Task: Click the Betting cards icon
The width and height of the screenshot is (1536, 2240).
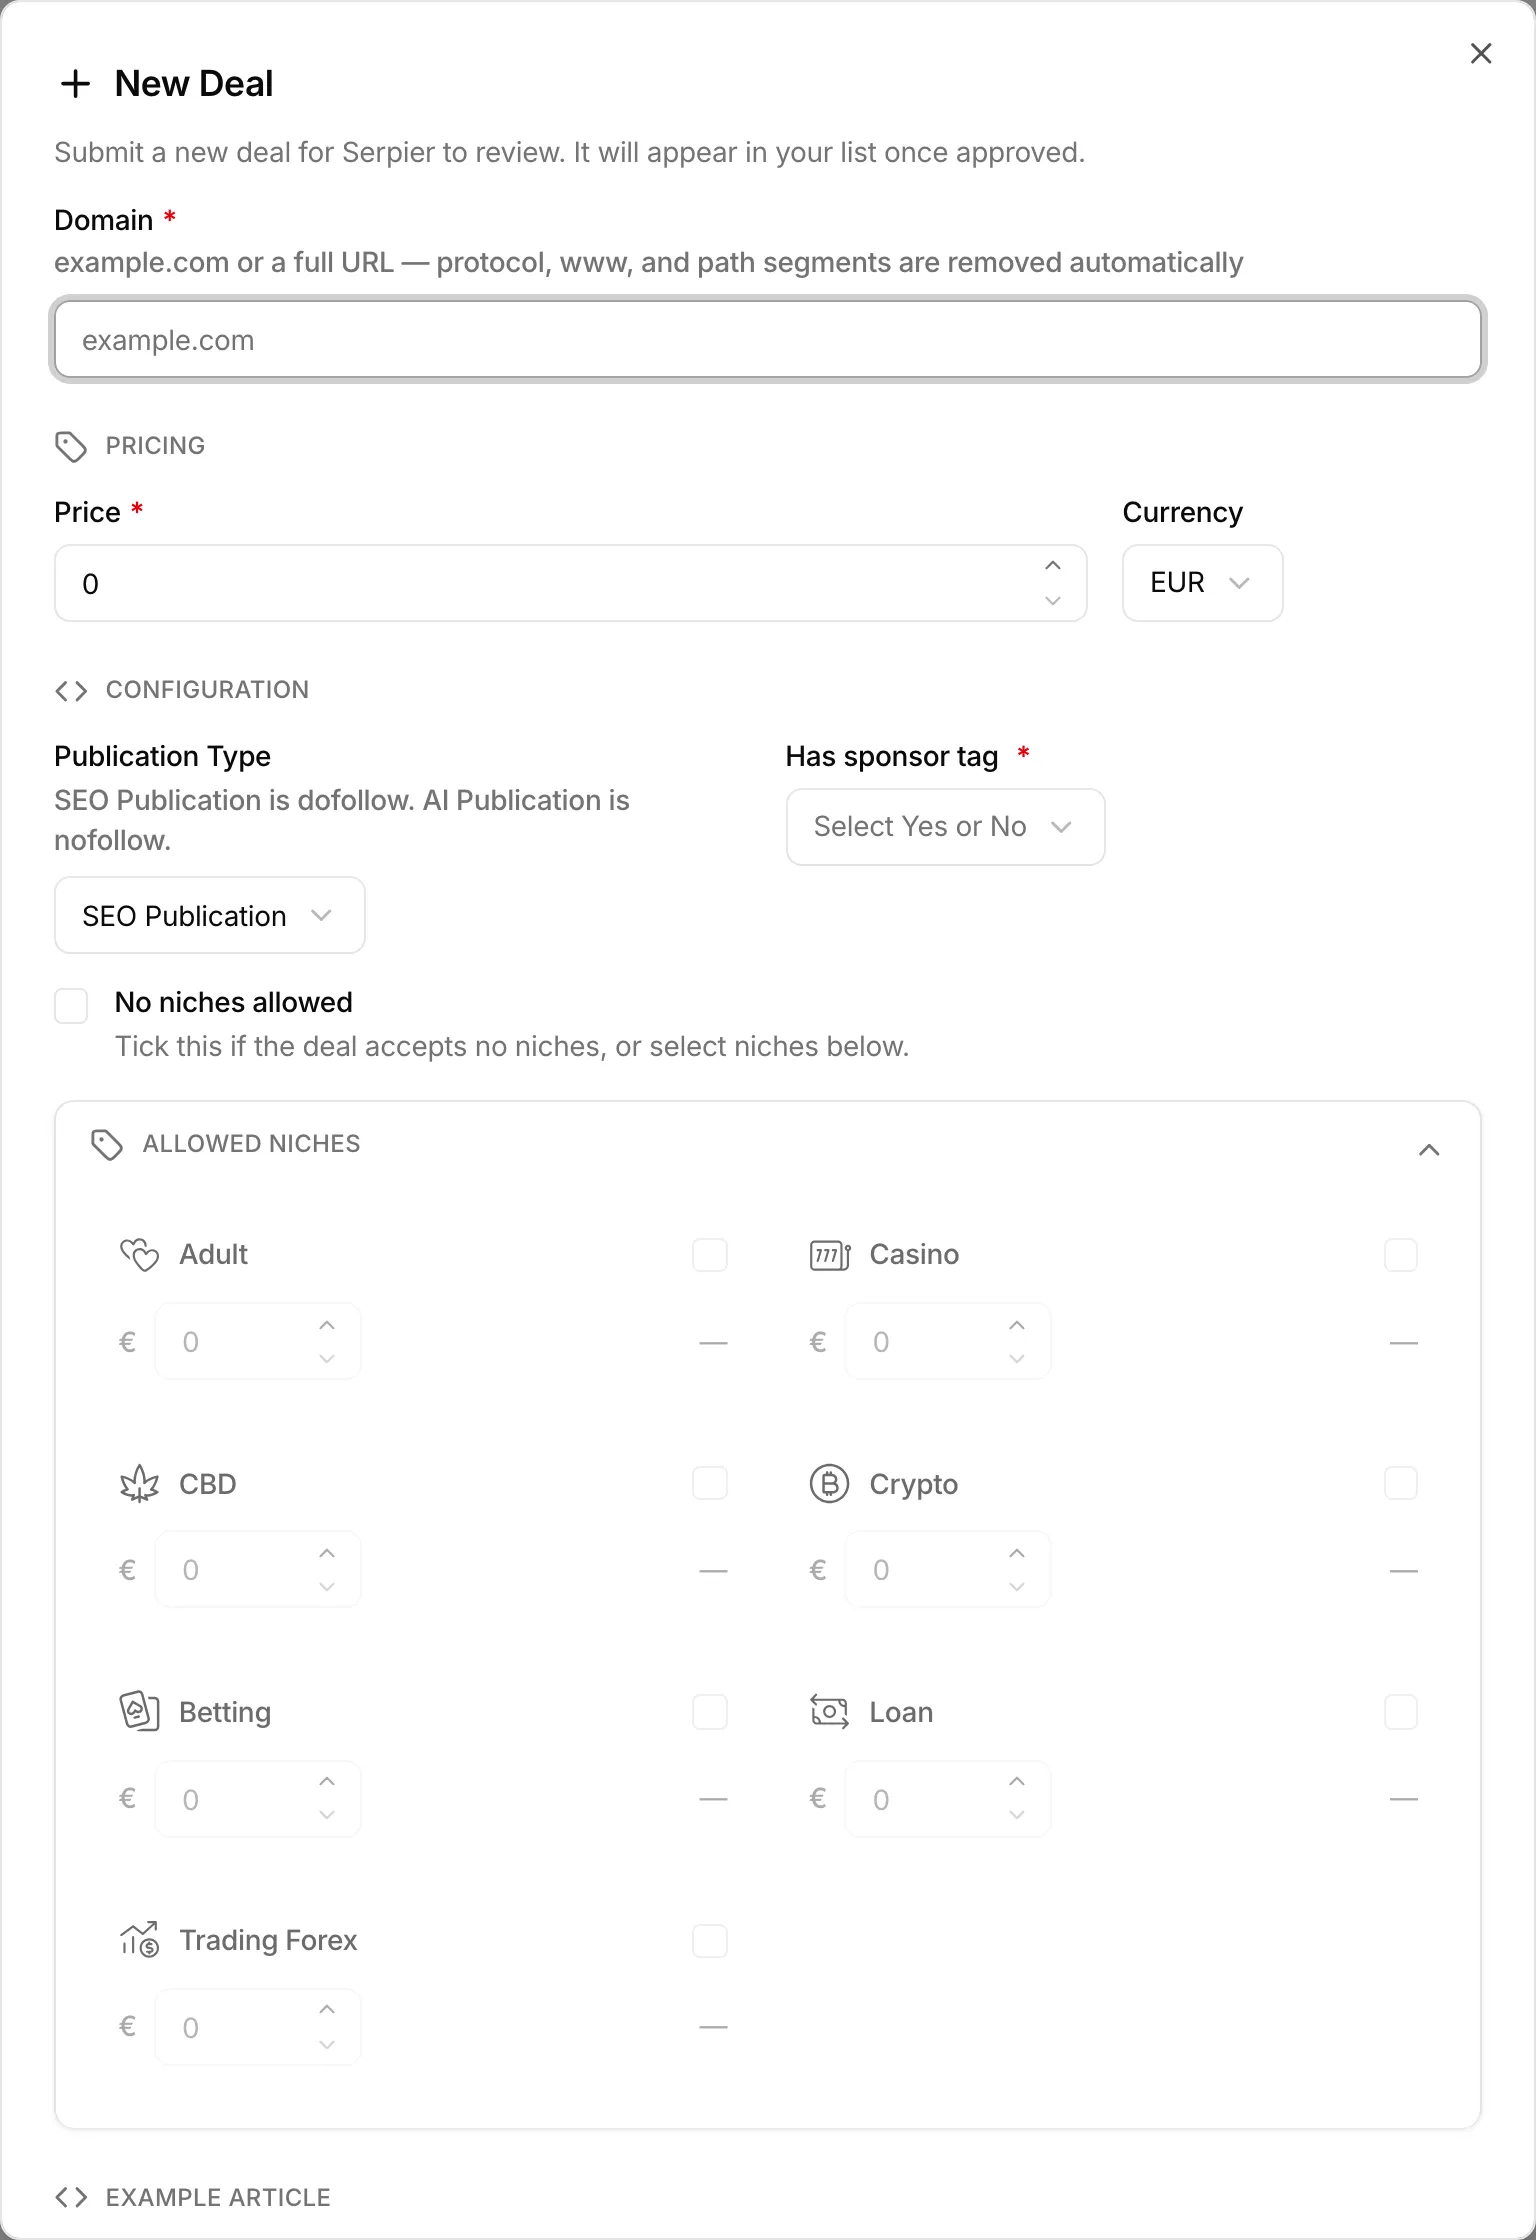Action: pos(139,1712)
